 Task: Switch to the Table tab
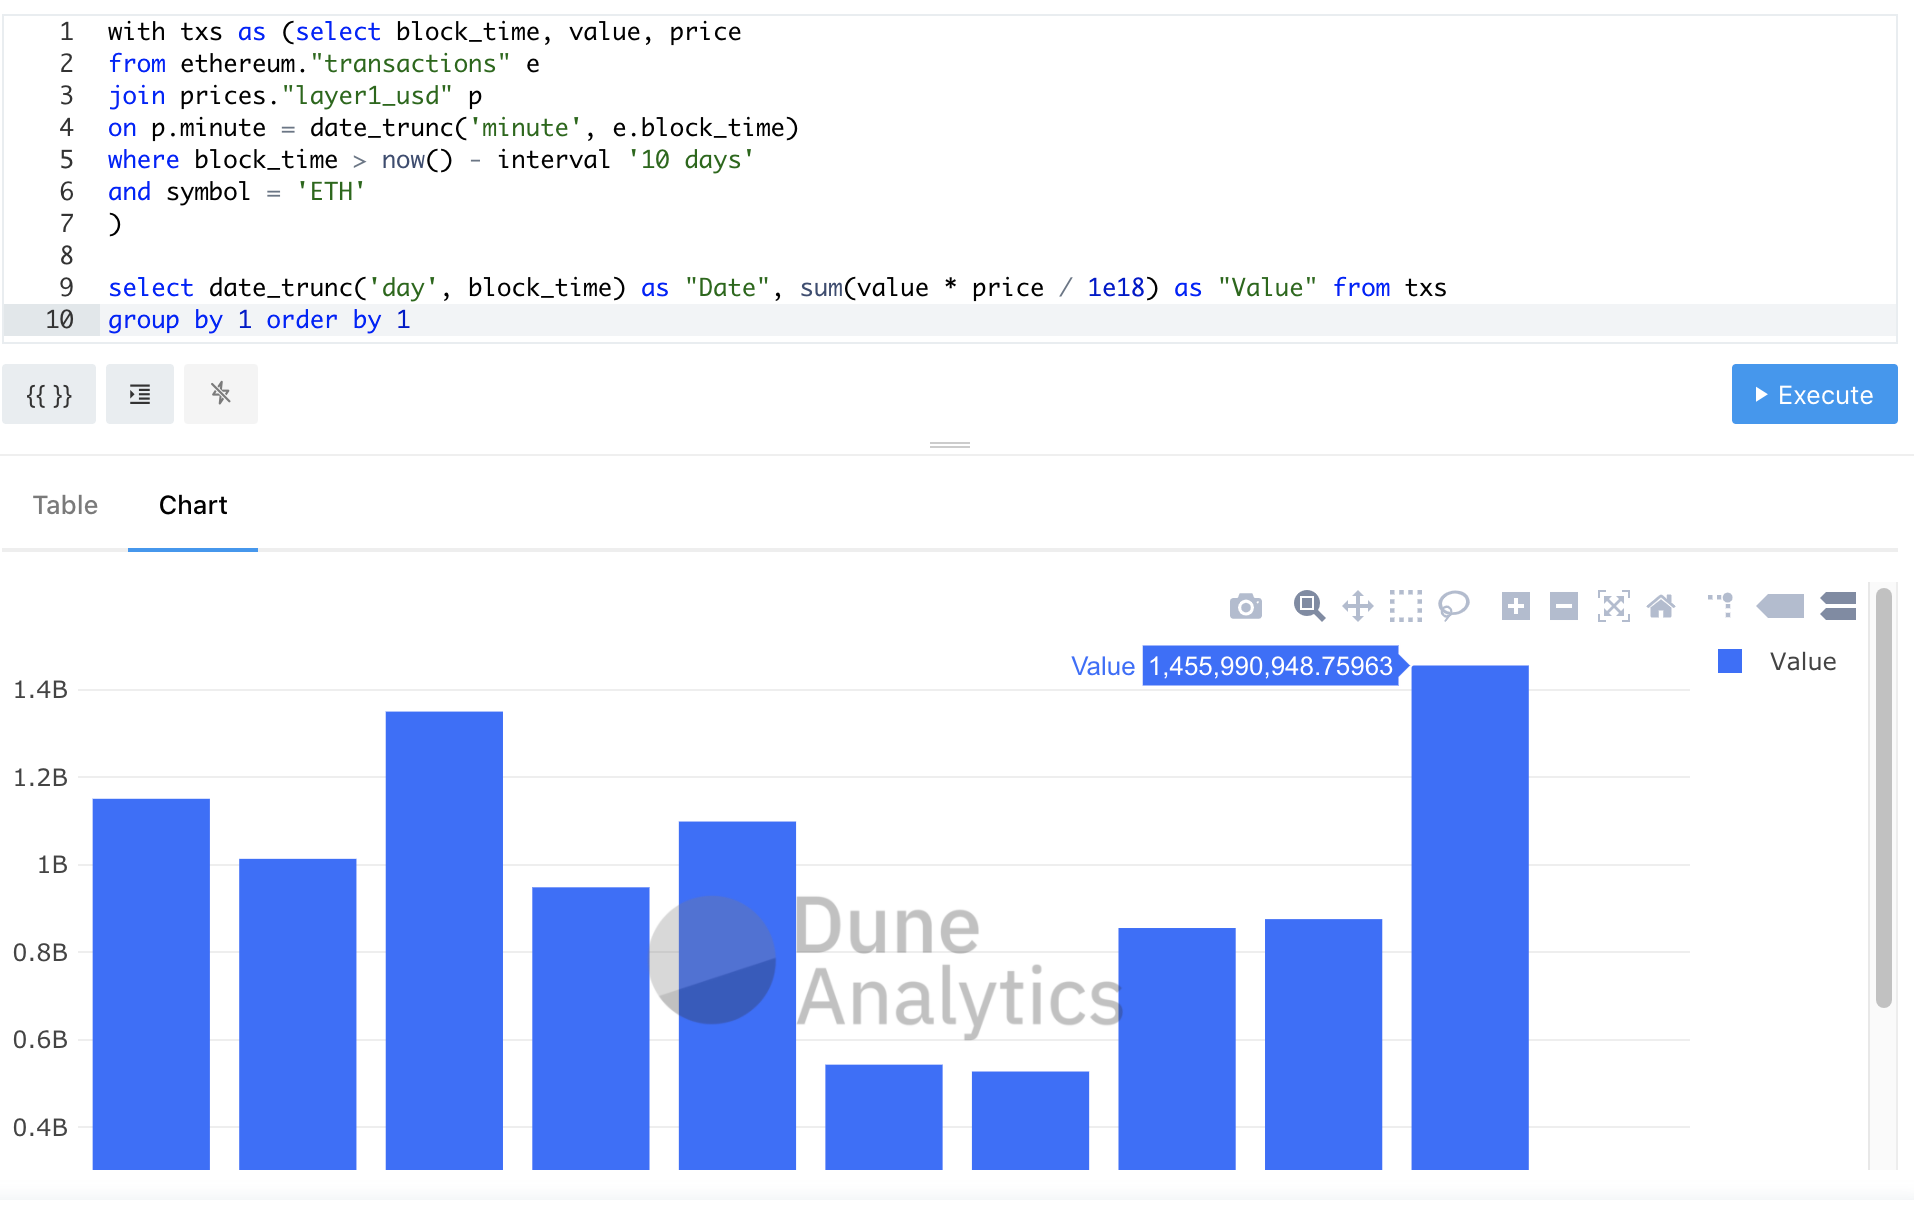[64, 505]
